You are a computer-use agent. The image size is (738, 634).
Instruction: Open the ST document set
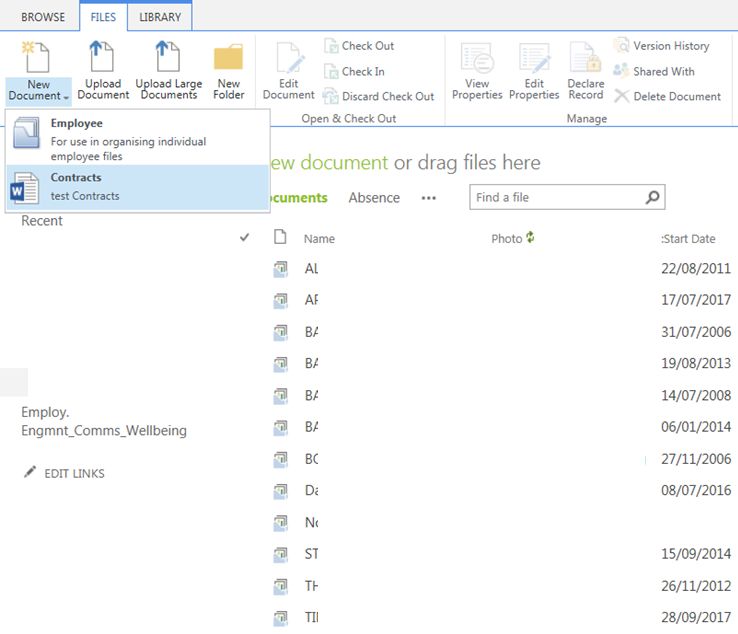[x=311, y=554]
